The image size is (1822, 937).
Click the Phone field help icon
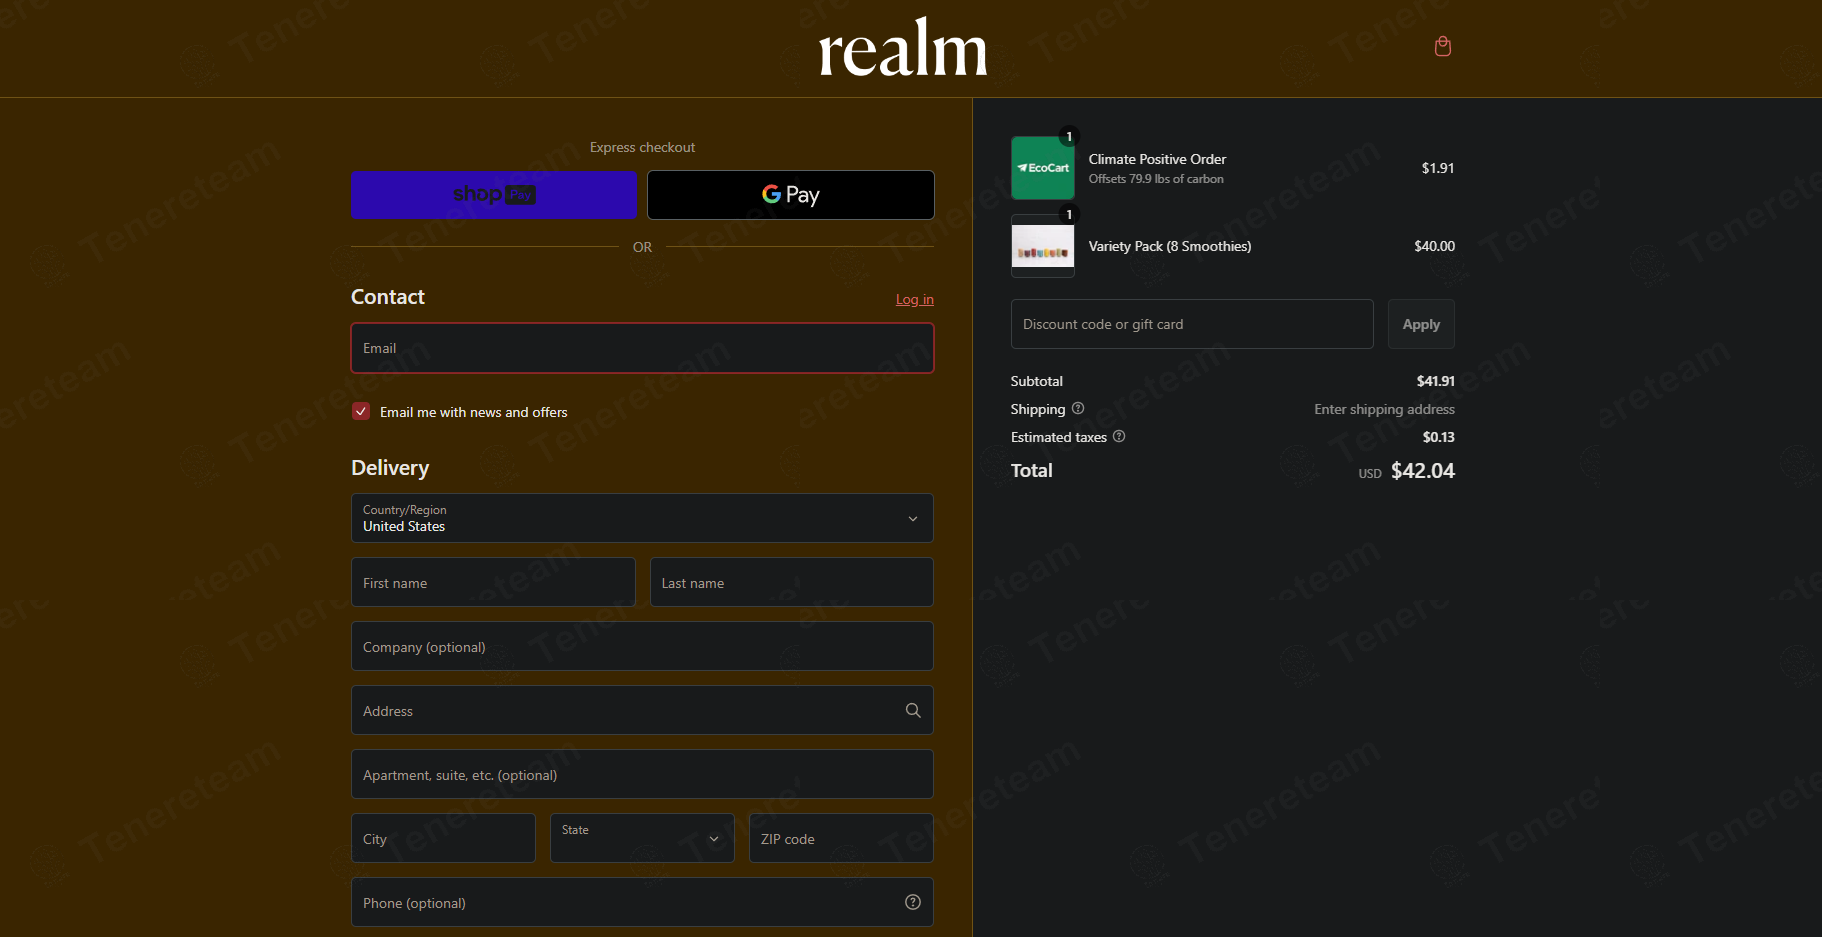913,902
